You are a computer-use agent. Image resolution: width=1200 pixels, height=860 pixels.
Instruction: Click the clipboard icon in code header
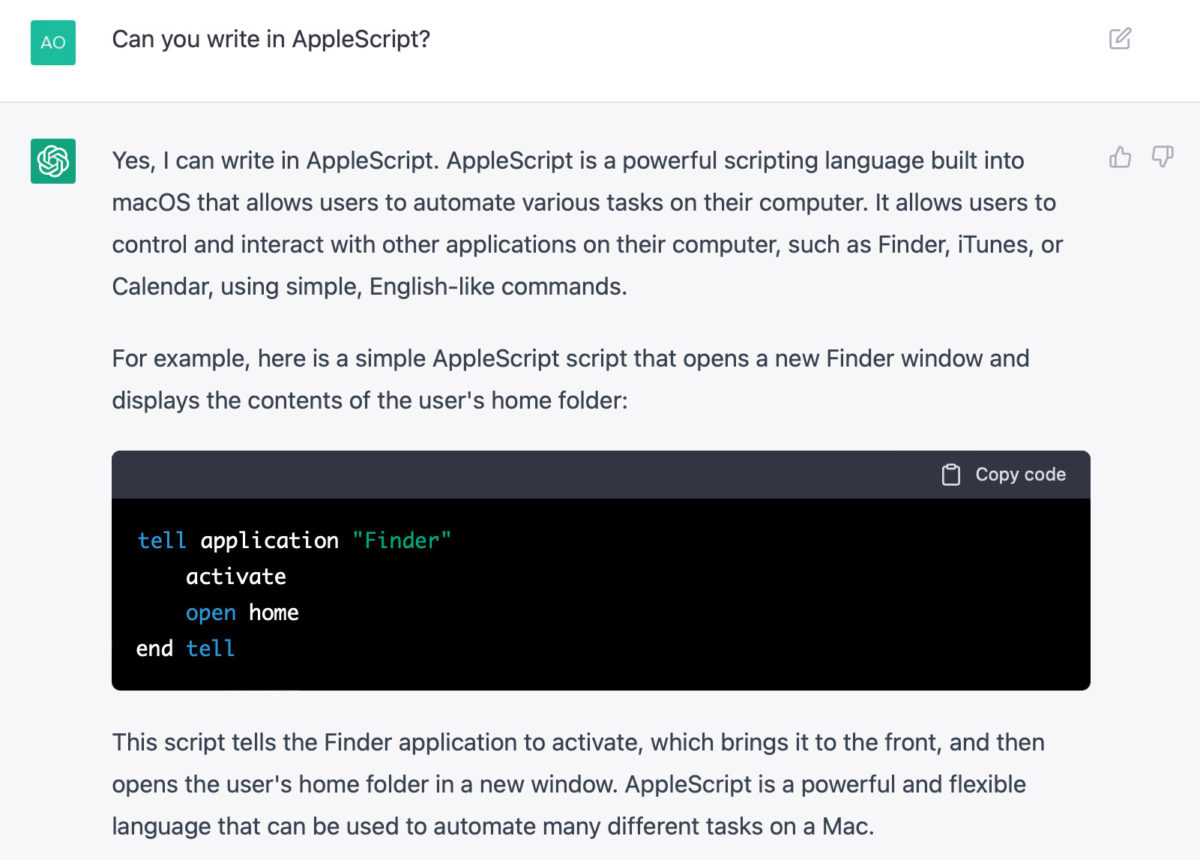[x=951, y=475]
